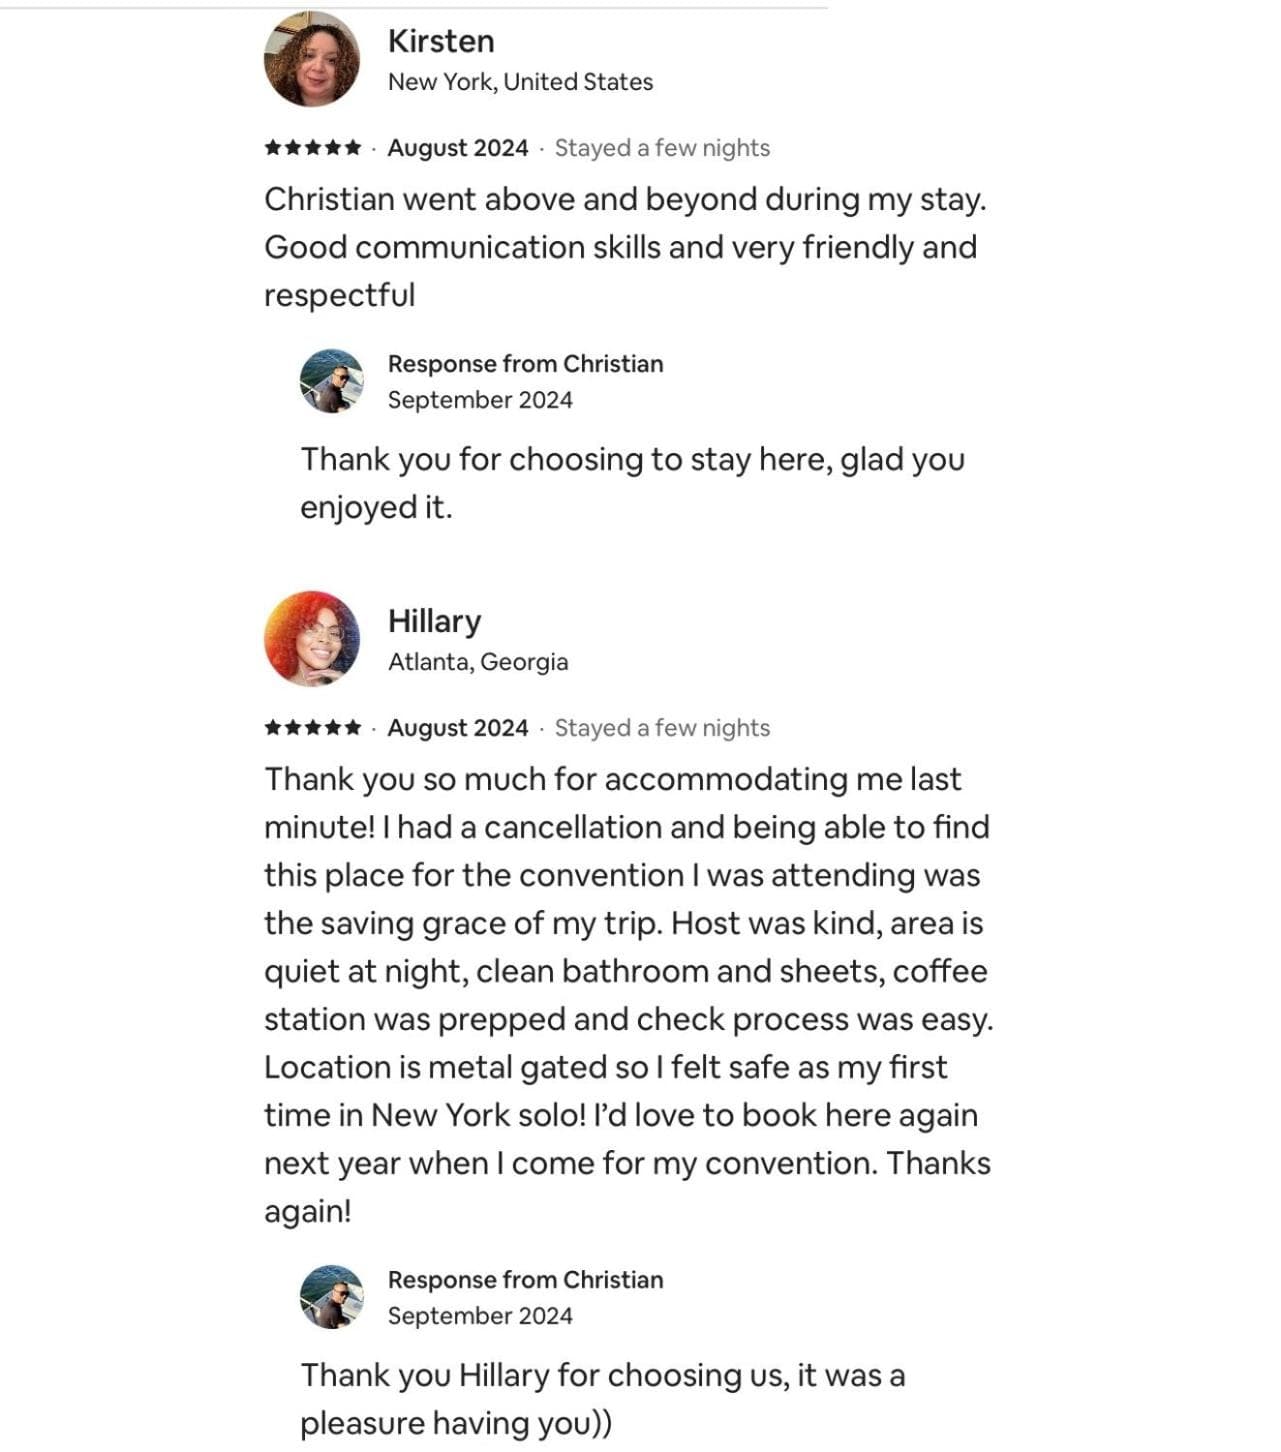Click the 'August 2024' date on Kirsten's review

[458, 148]
